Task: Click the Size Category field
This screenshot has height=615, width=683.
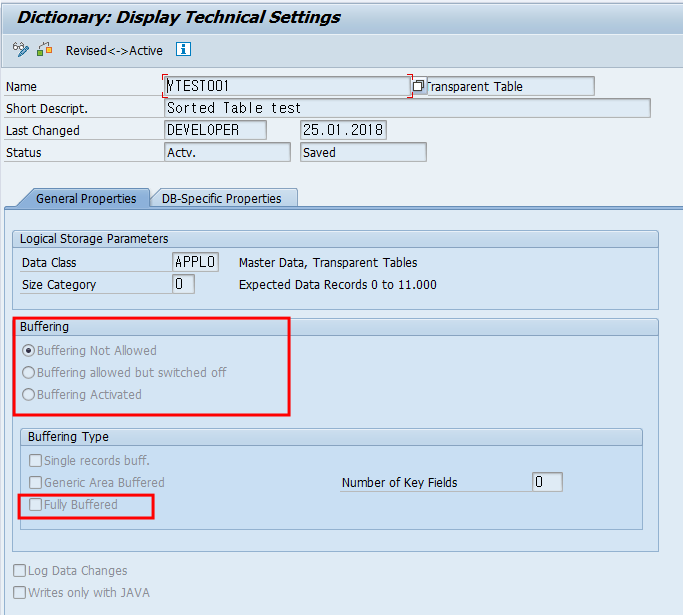Action: 183,284
